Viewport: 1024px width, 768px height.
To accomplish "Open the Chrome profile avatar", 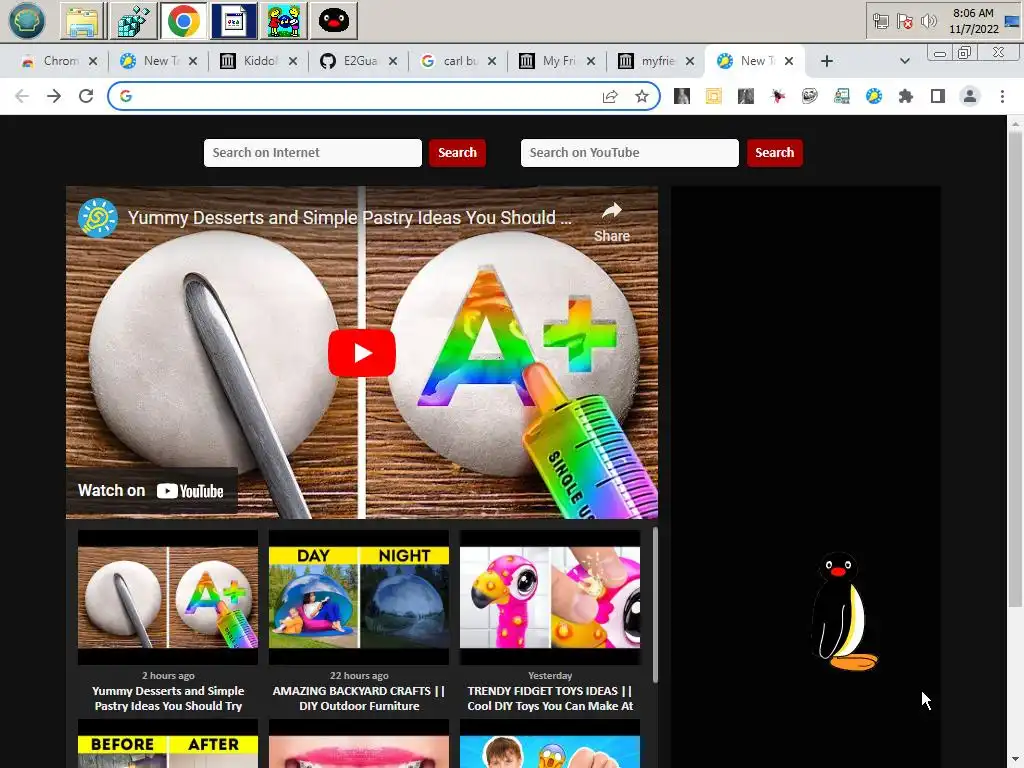I will pos(970,97).
